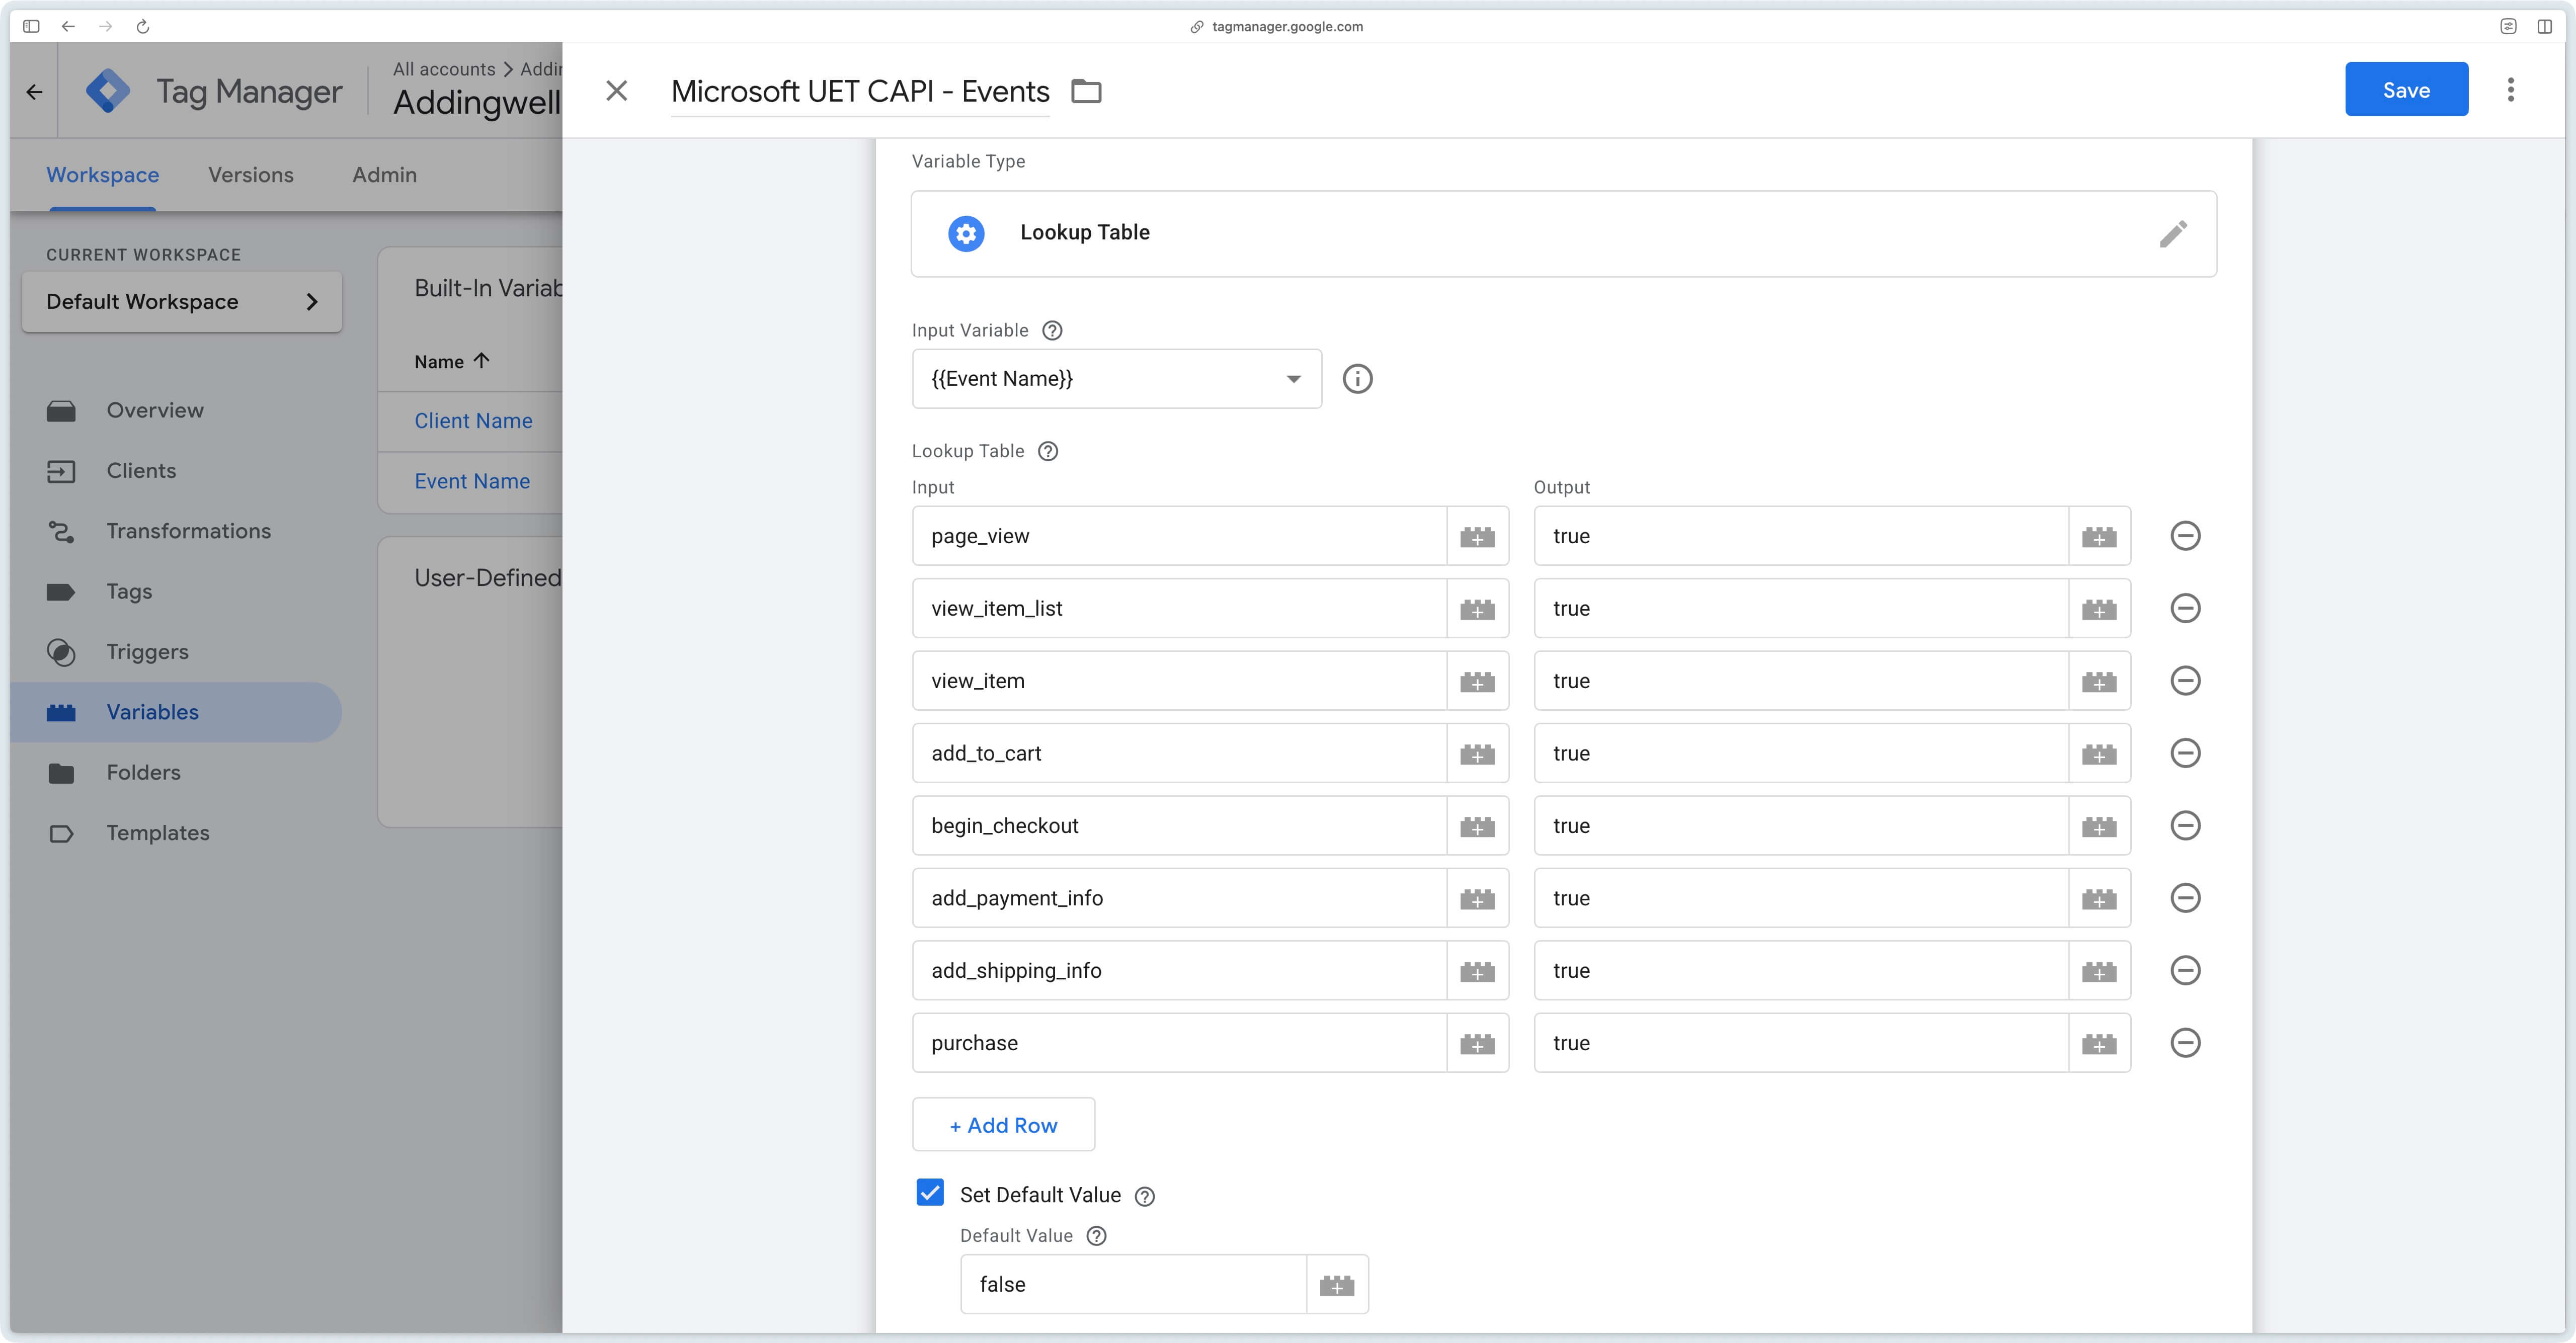Image resolution: width=2576 pixels, height=1343 pixels.
Task: Show info tooltip next to Input Variable label
Action: (1052, 330)
